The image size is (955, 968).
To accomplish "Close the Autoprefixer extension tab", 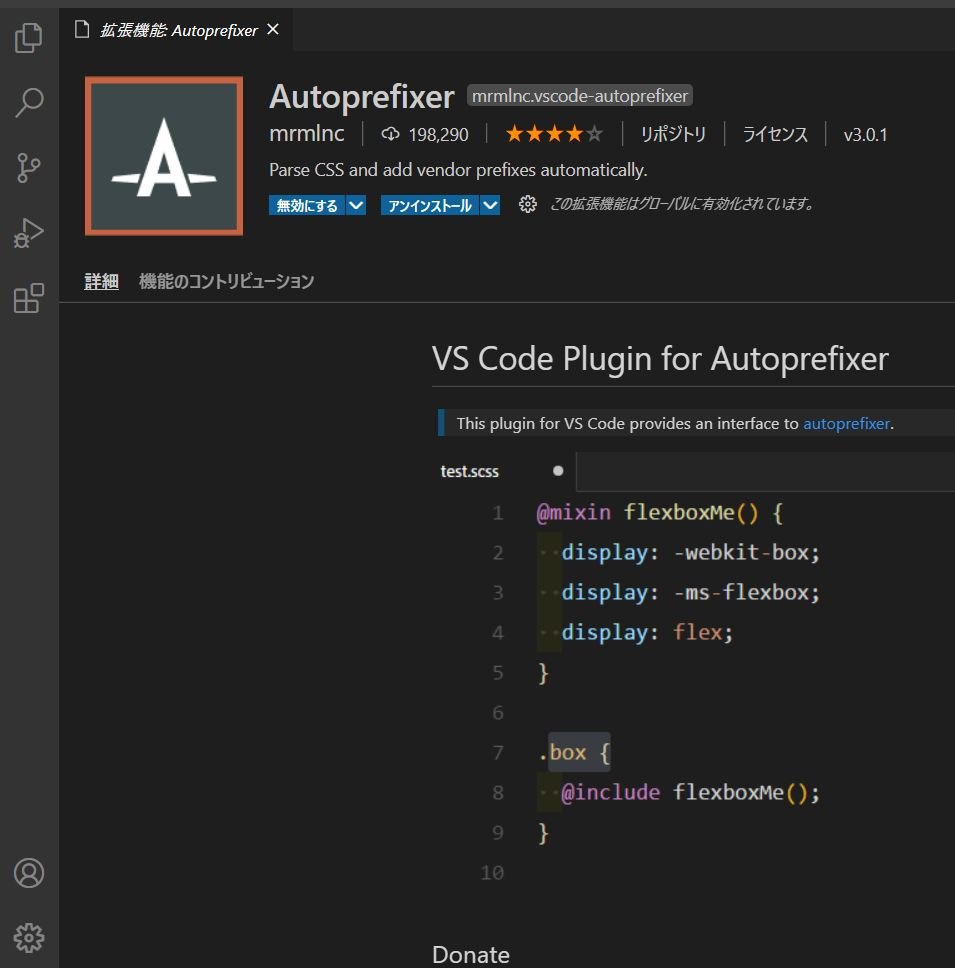I will pos(273,30).
